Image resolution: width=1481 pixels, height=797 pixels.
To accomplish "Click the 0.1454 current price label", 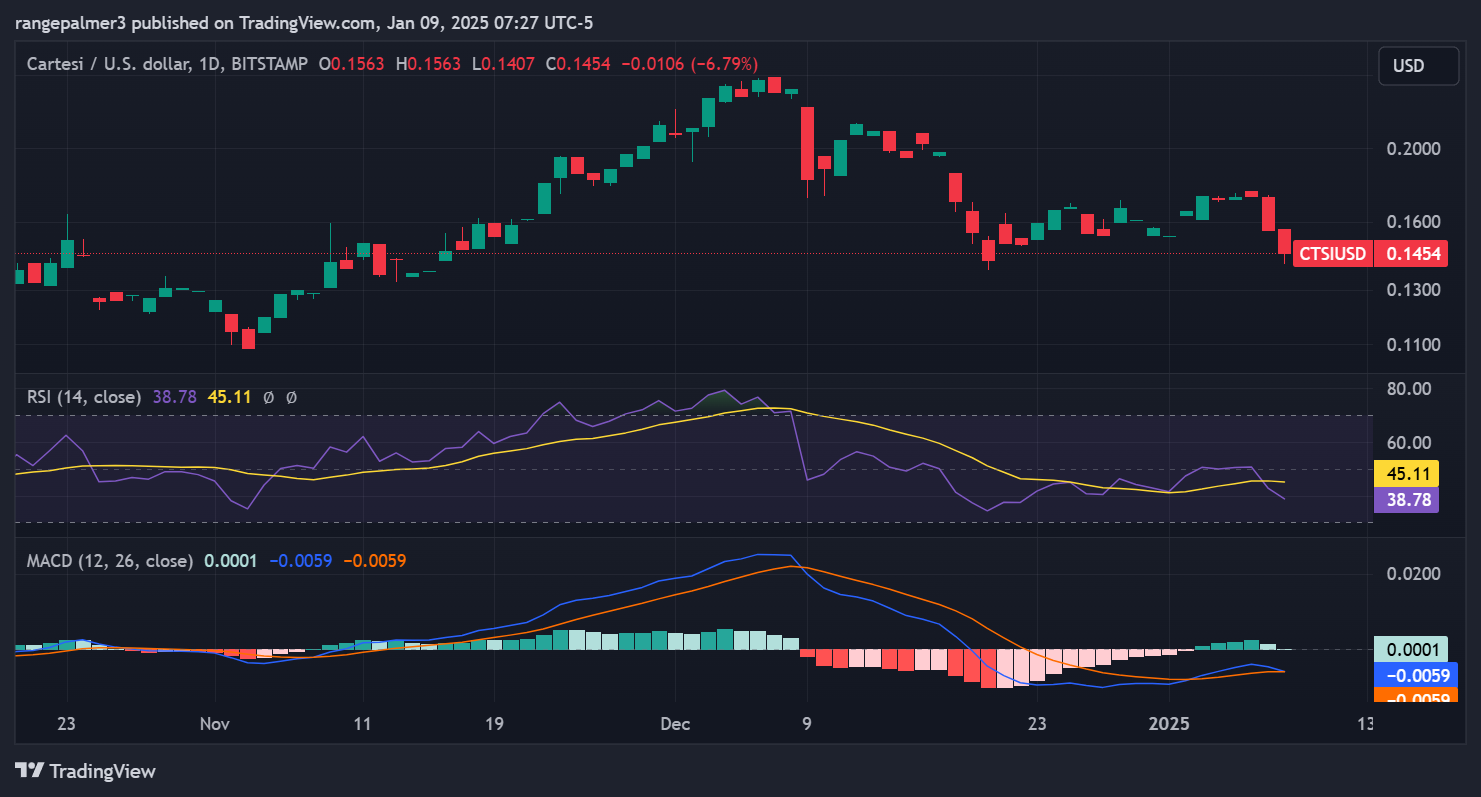I will coord(1410,254).
